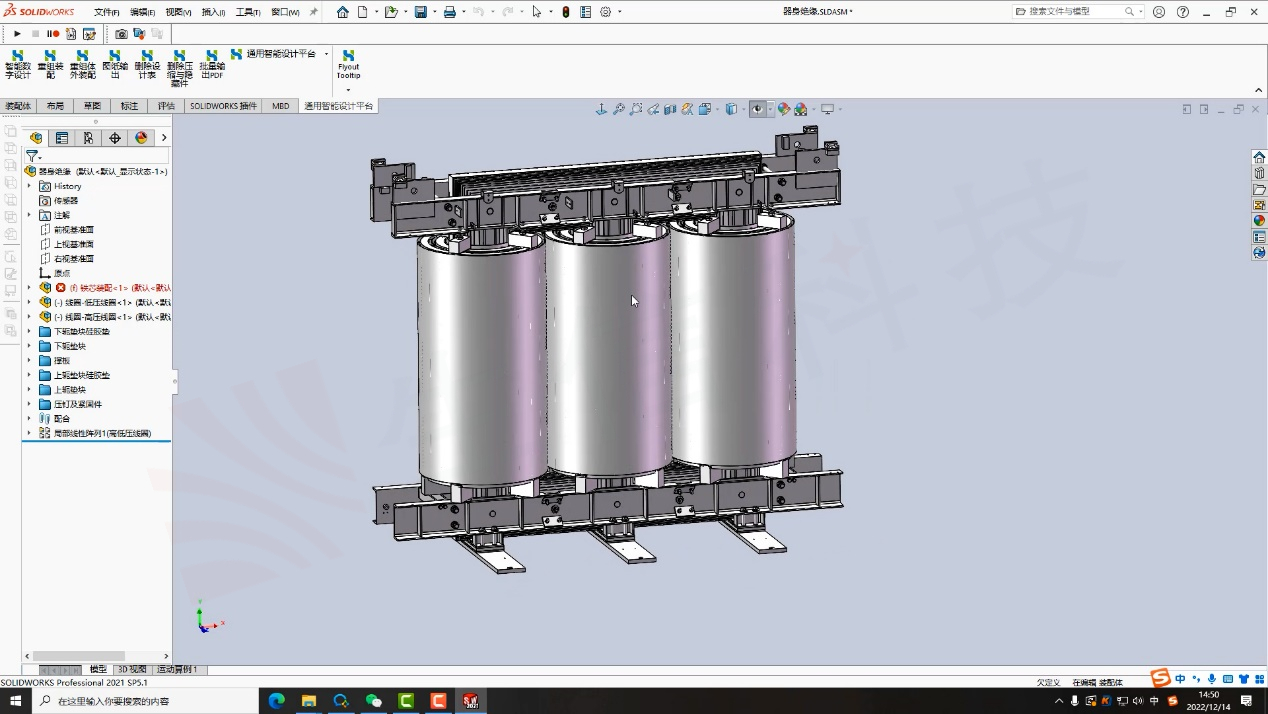The height and width of the screenshot is (714, 1268).
Task: Expand the 注解 tree node
Action: [x=29, y=215]
